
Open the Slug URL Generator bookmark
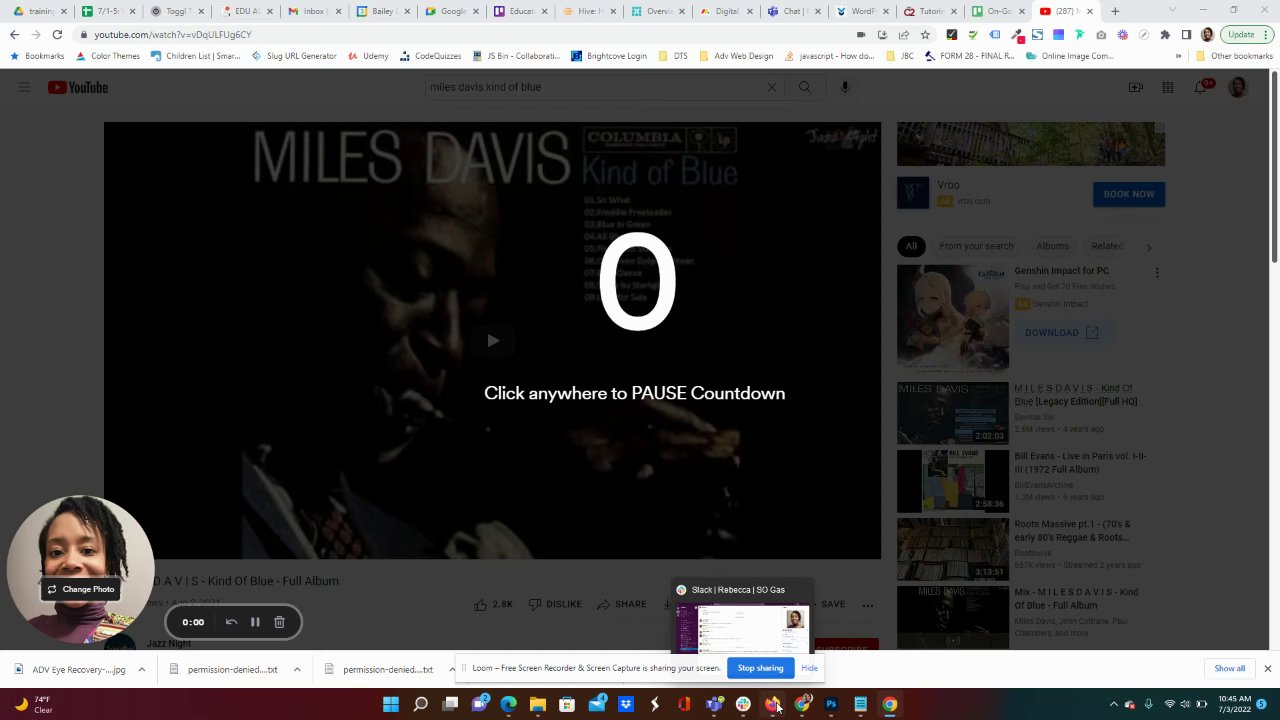294,56
